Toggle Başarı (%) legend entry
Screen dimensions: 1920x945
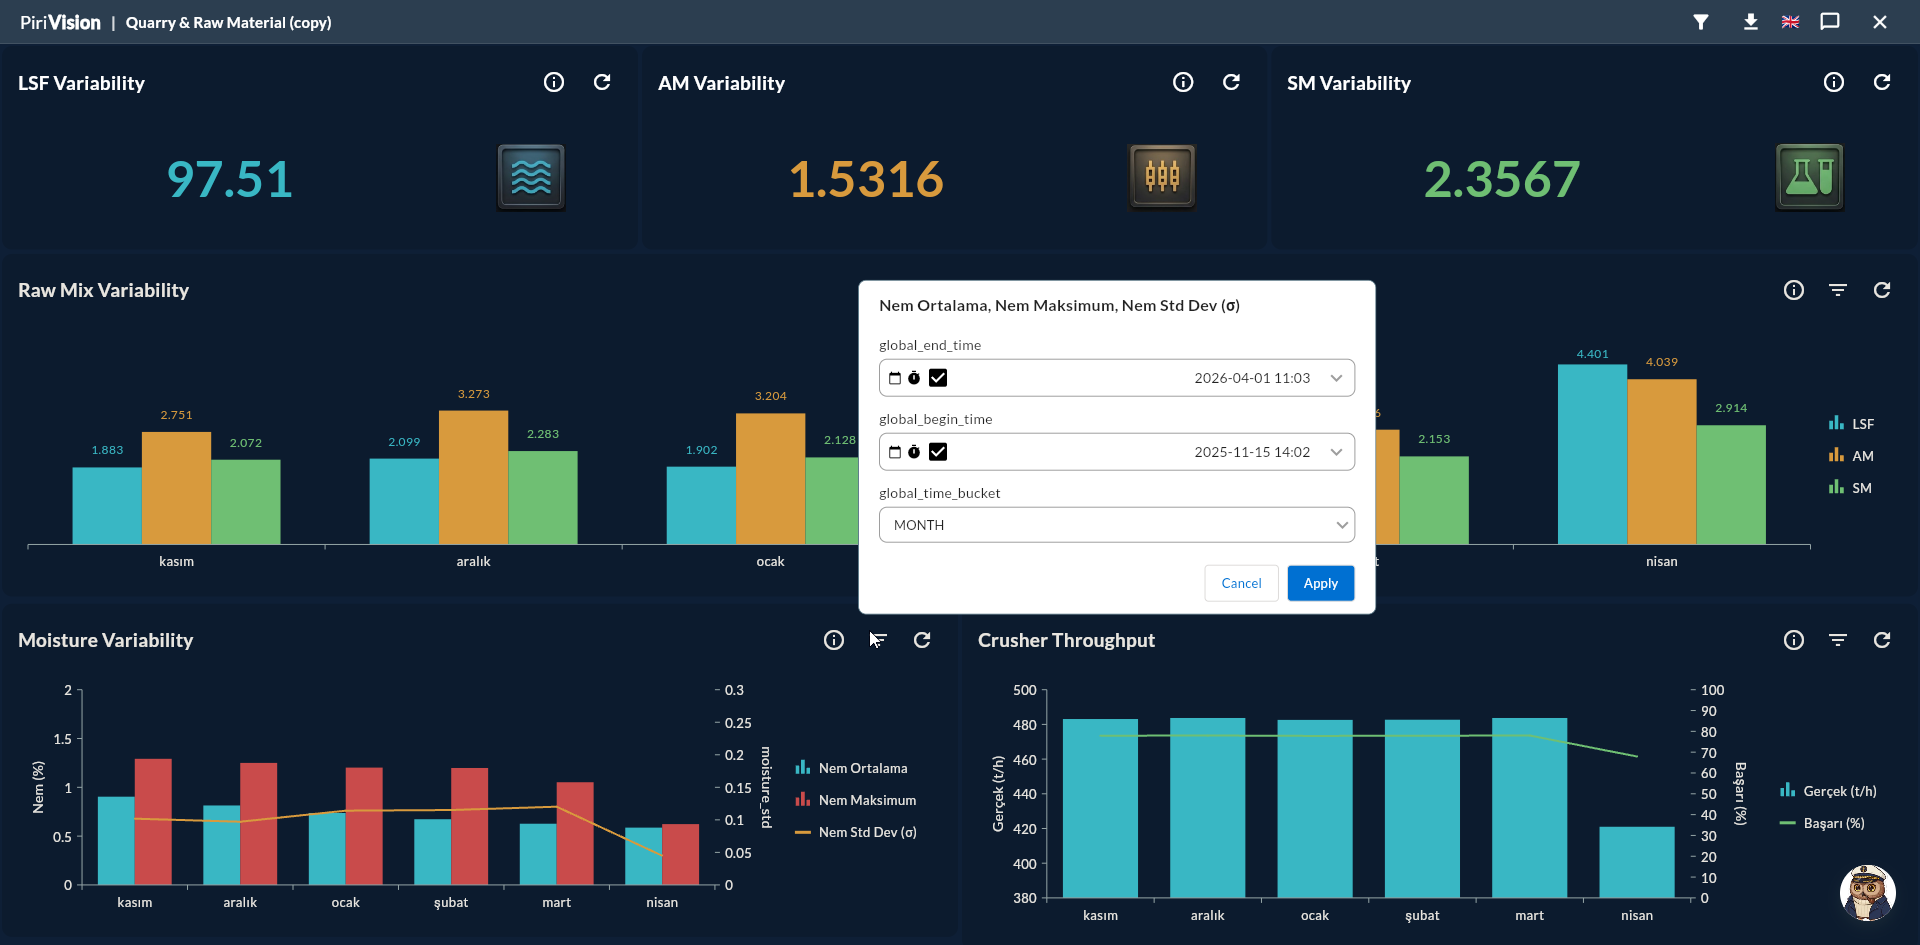click(x=1822, y=823)
